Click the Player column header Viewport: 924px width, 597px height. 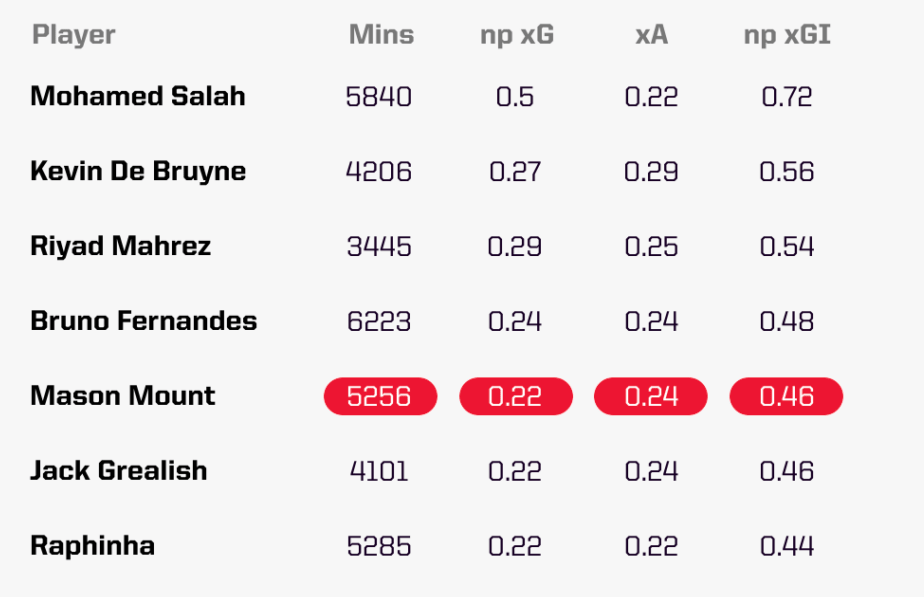73,35
